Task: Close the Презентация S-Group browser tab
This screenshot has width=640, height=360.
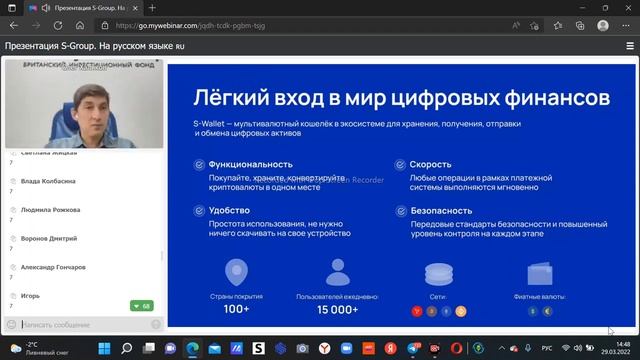Action: click(136, 8)
